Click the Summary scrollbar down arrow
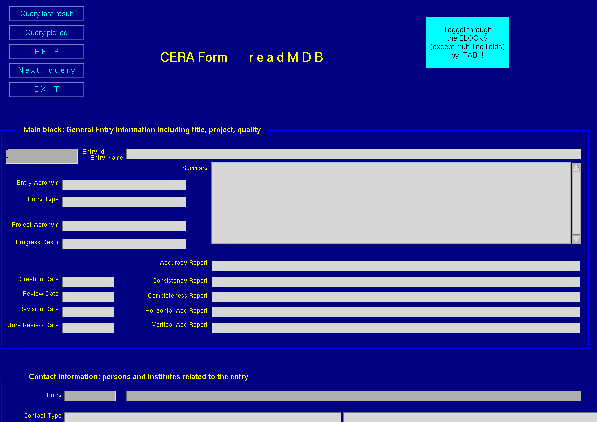The height and width of the screenshot is (422, 597). coord(576,239)
